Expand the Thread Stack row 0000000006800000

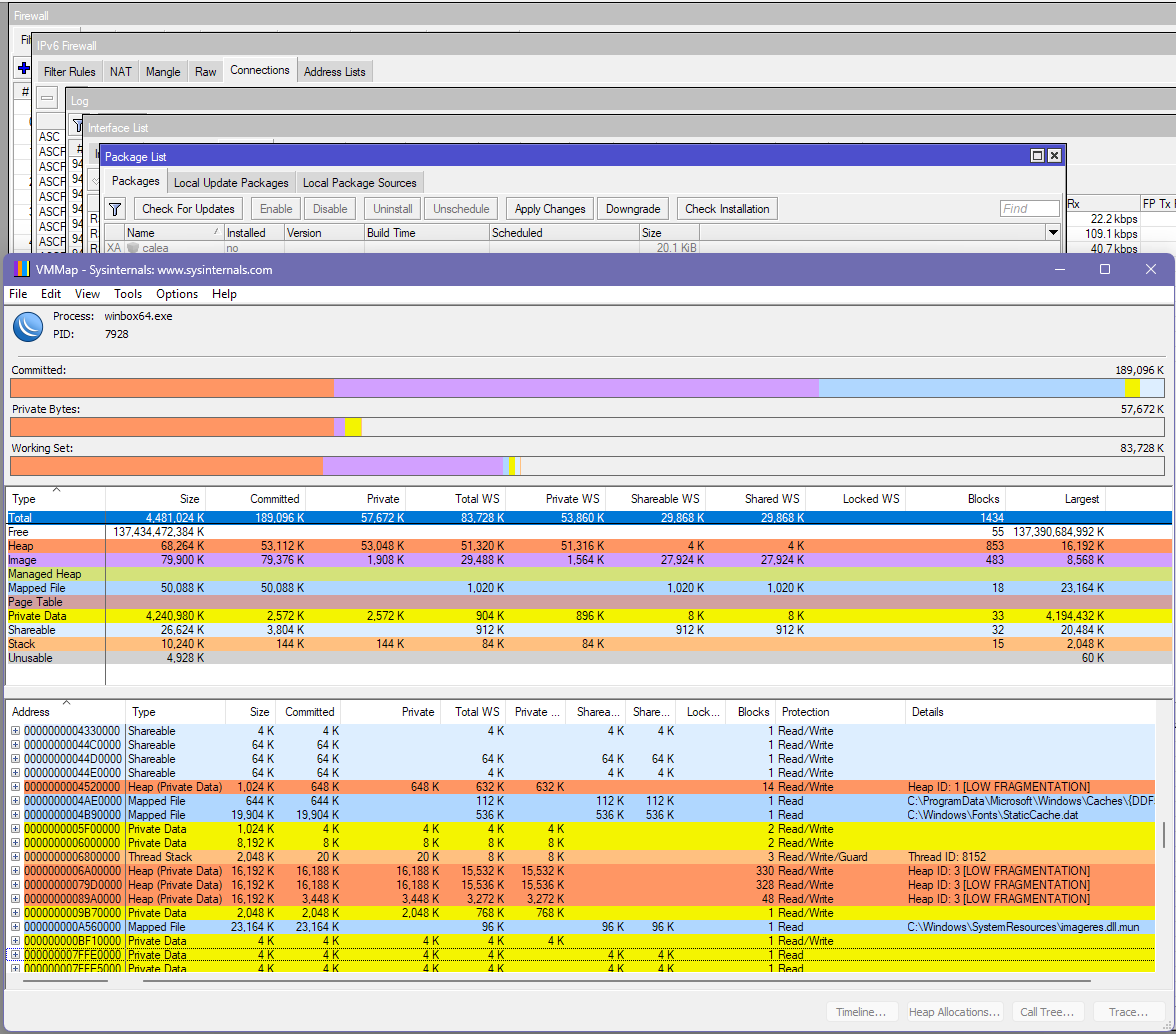click(15, 857)
